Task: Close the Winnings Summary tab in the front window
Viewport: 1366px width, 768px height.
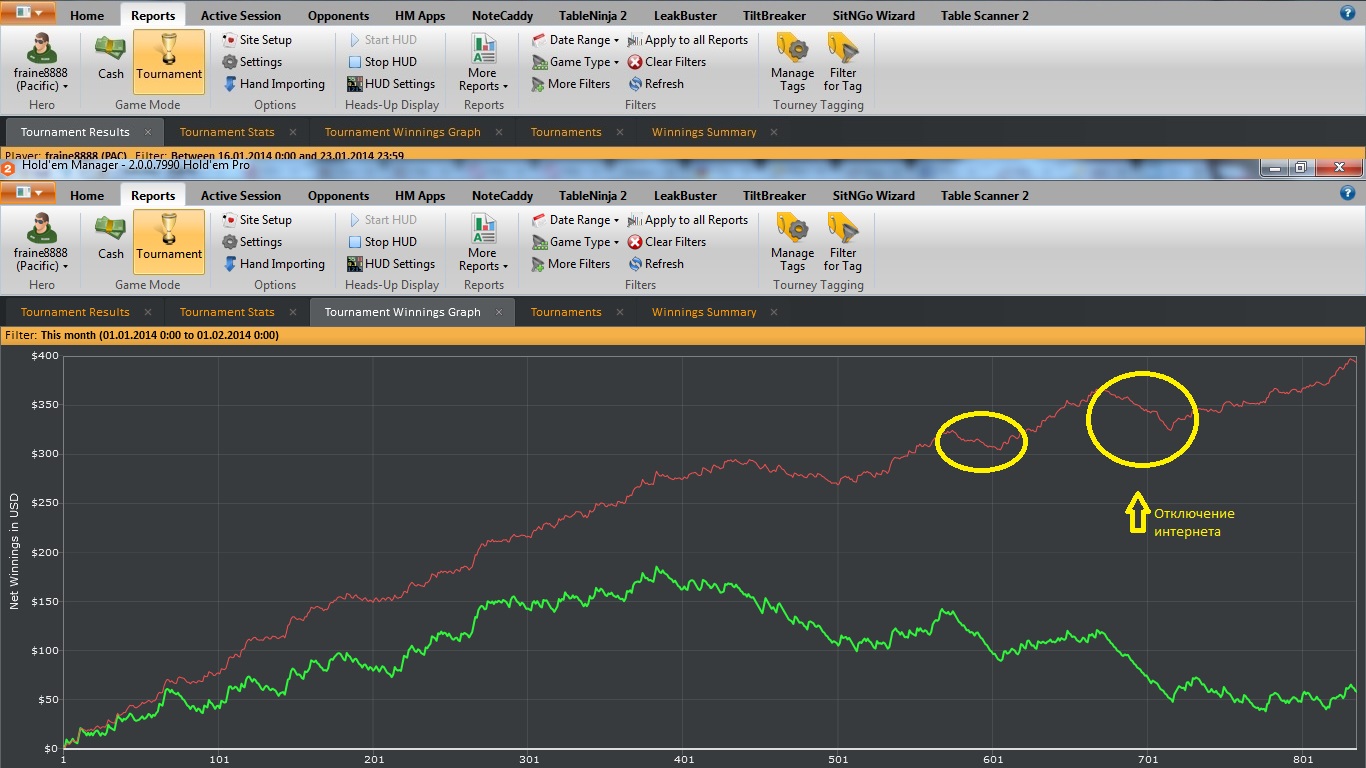Action: [773, 312]
